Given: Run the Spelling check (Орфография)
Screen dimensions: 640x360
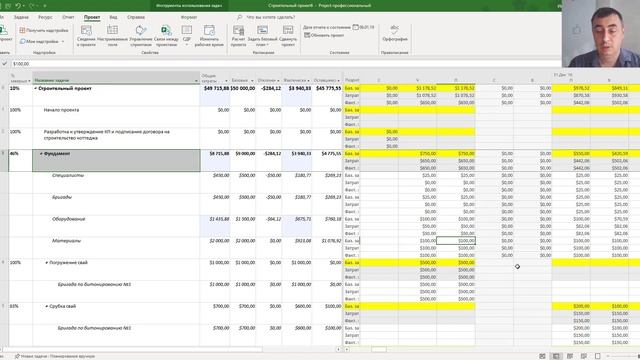Looking at the screenshot, I should point(395,33).
